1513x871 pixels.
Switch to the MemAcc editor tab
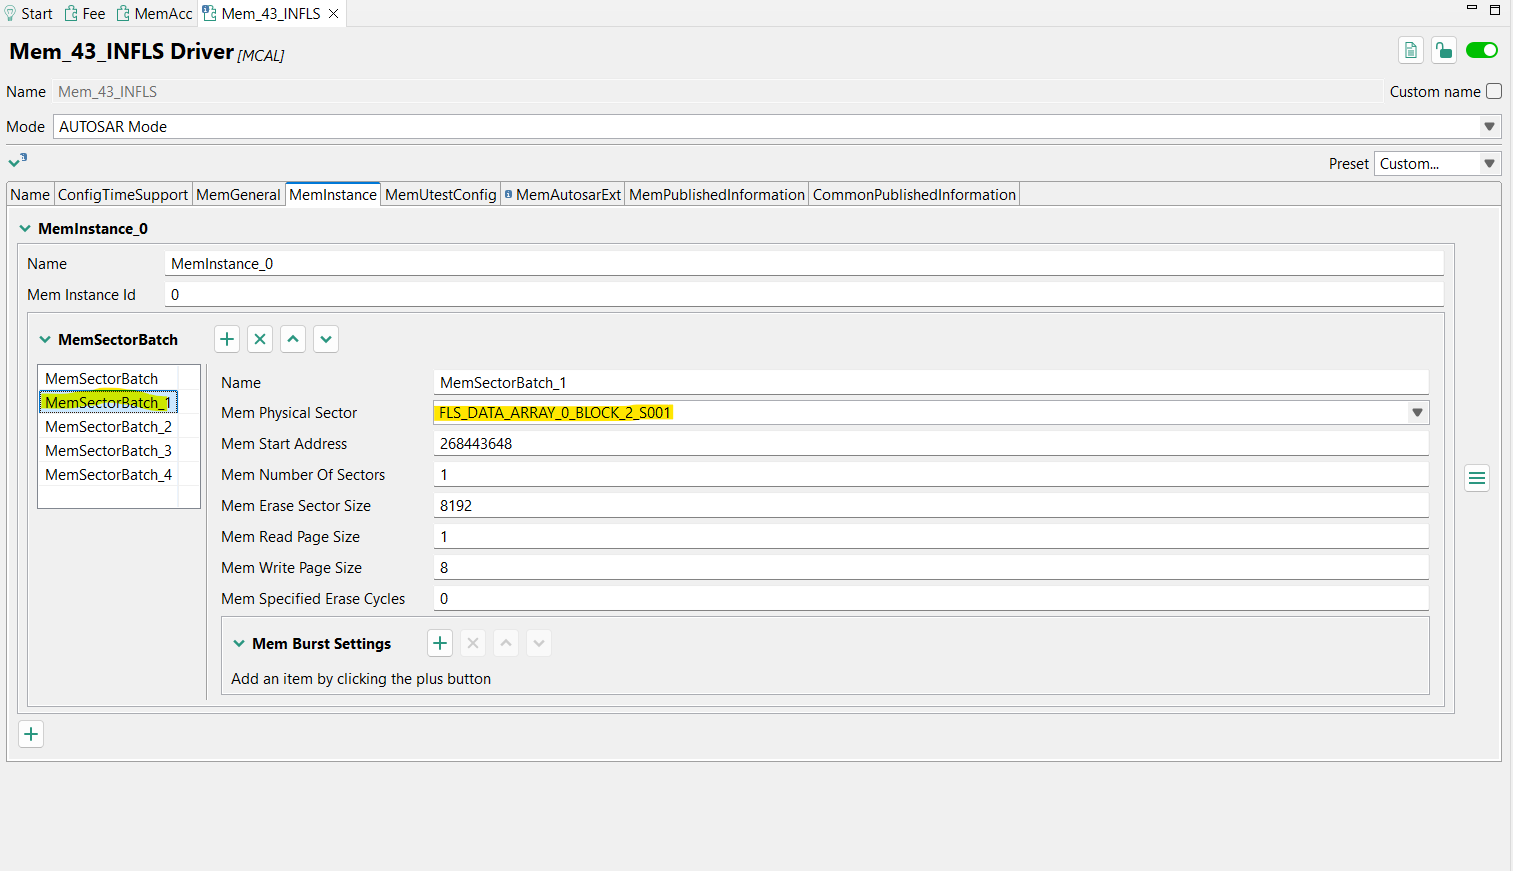[x=155, y=13]
